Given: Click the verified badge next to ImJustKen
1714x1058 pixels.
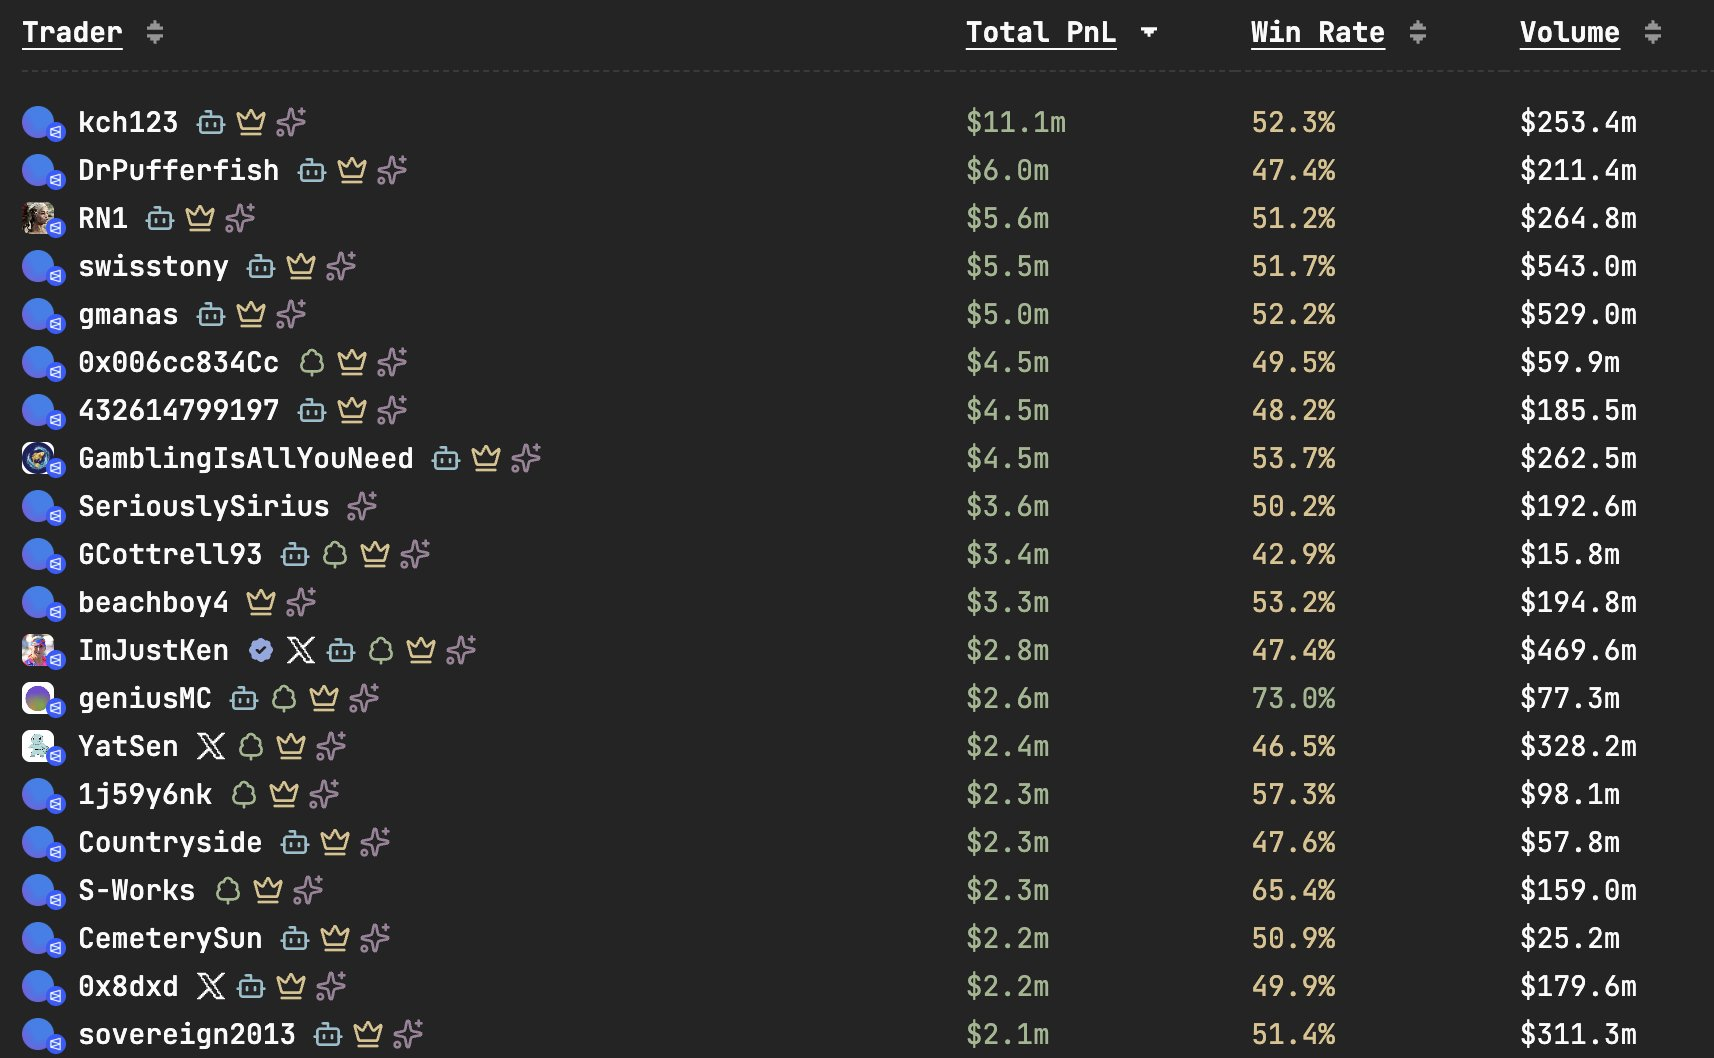Looking at the screenshot, I should click(261, 650).
